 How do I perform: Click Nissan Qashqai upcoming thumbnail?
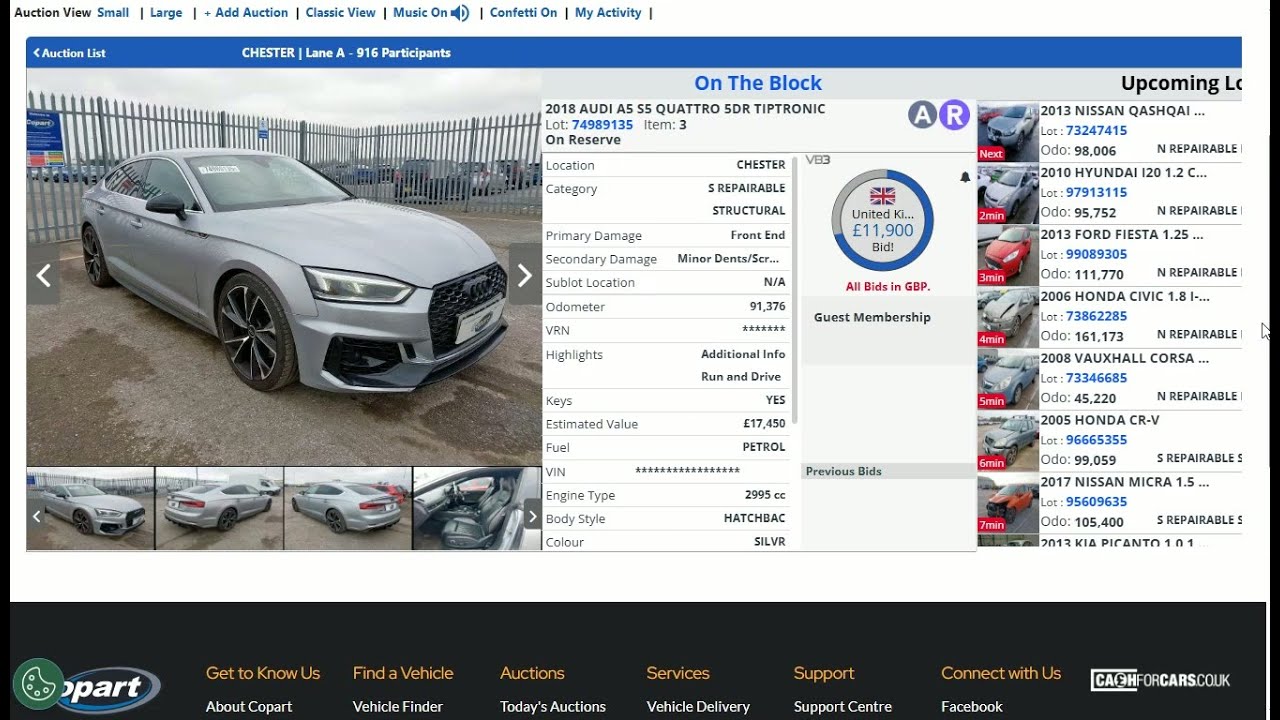point(1008,132)
